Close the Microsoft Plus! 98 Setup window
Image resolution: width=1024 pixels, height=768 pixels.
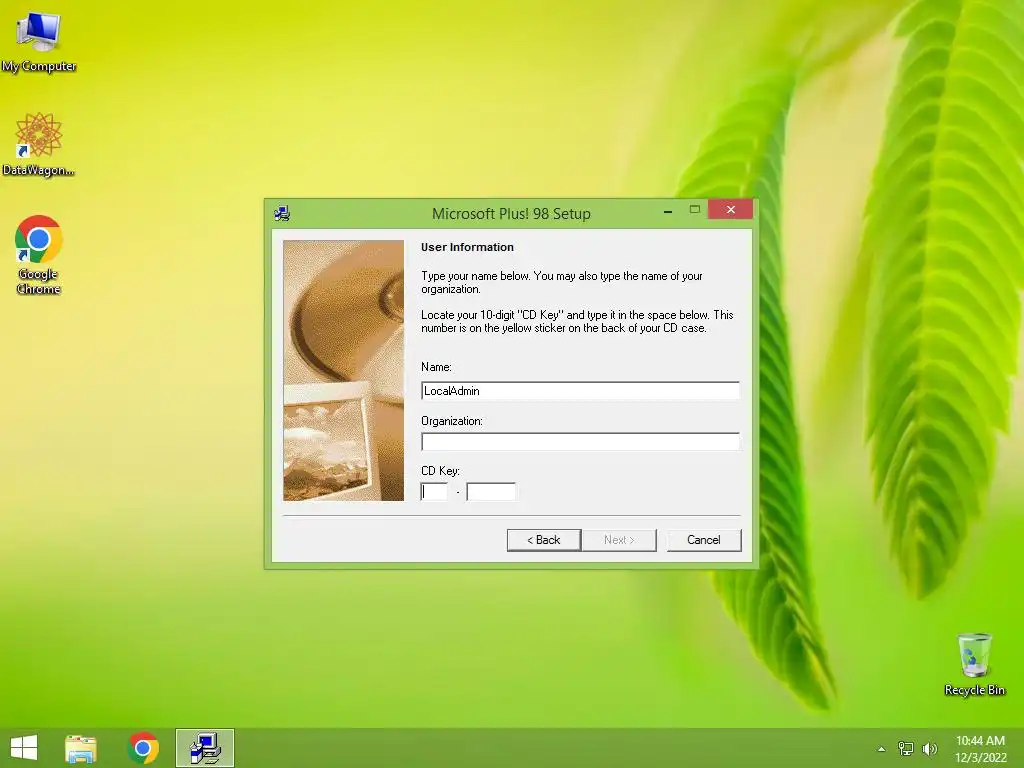click(731, 210)
